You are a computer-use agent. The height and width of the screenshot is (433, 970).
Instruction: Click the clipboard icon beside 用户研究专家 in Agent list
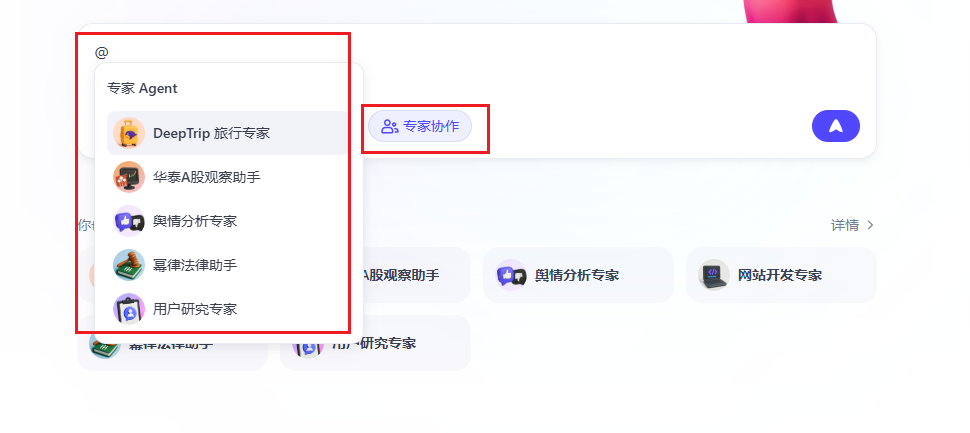129,309
